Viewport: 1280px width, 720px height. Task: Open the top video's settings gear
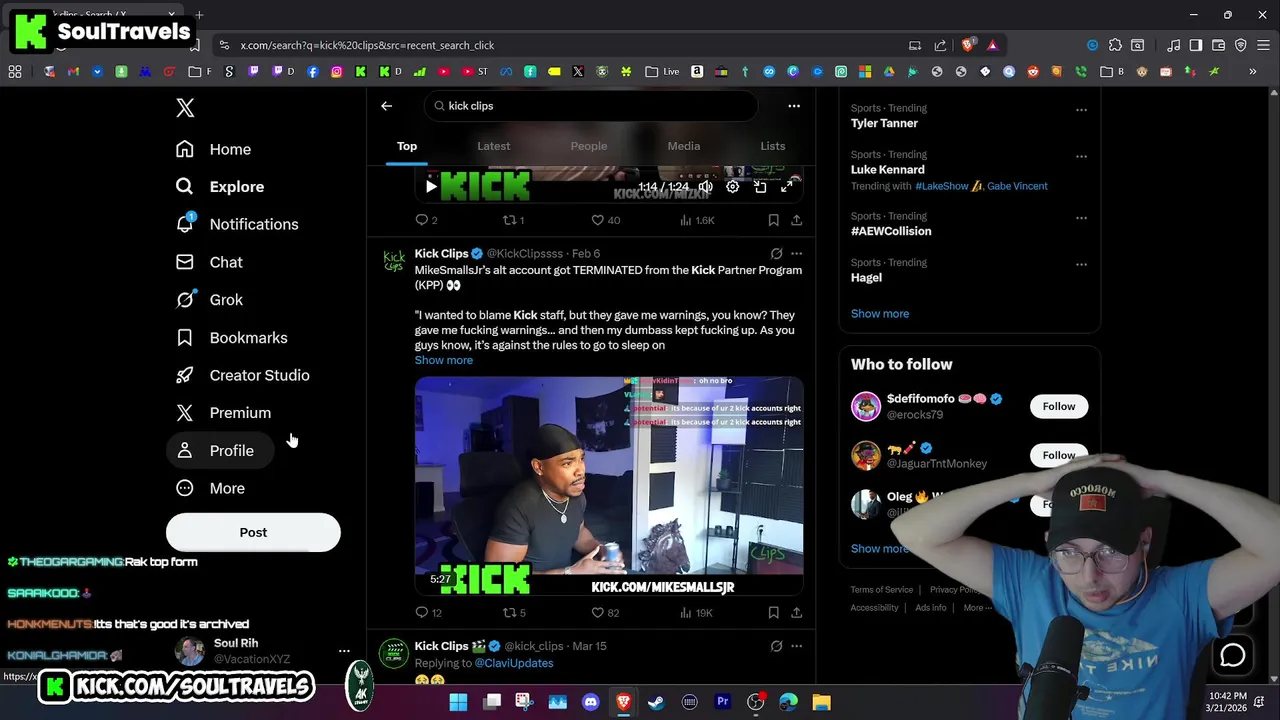pyautogui.click(x=733, y=187)
